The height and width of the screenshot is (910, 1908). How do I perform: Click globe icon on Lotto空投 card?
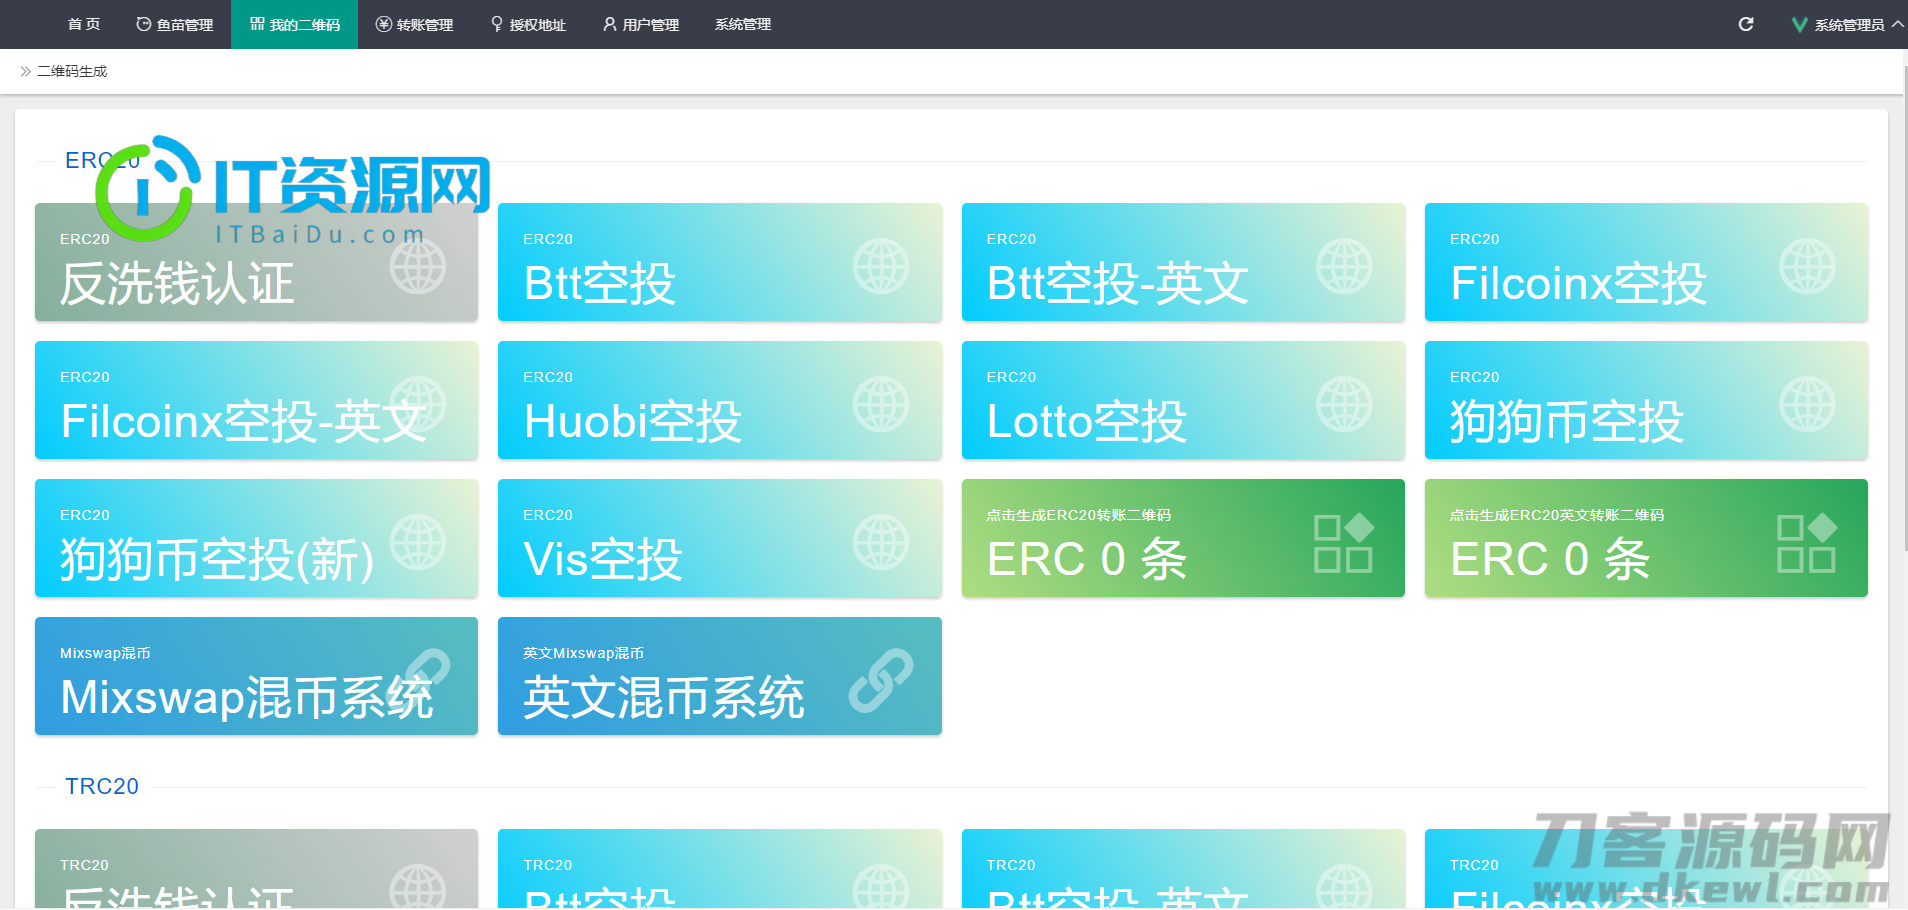1344,404
